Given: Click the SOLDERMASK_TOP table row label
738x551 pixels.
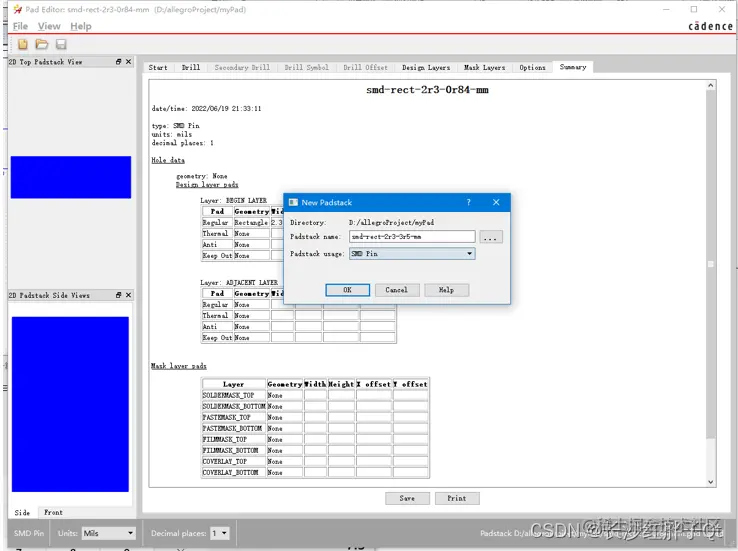Looking at the screenshot, I should 228,395.
